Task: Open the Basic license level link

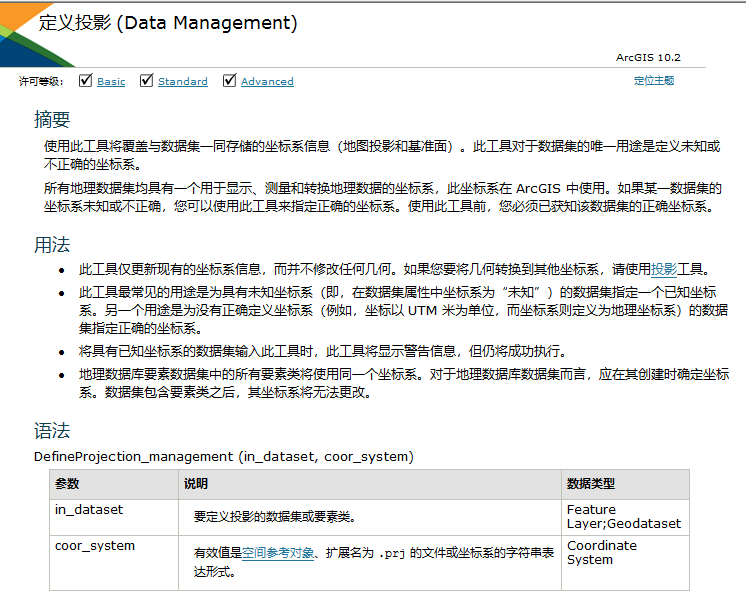Action: click(111, 81)
